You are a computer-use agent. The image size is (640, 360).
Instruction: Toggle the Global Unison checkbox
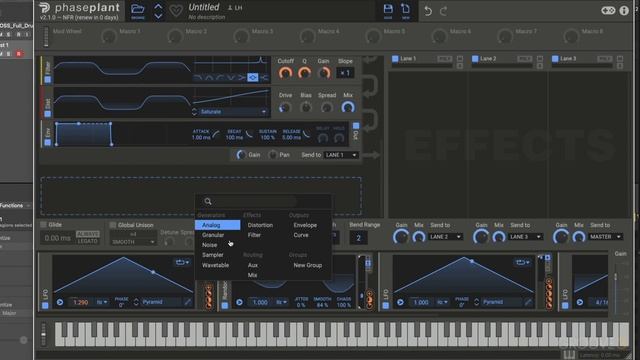click(x=113, y=224)
